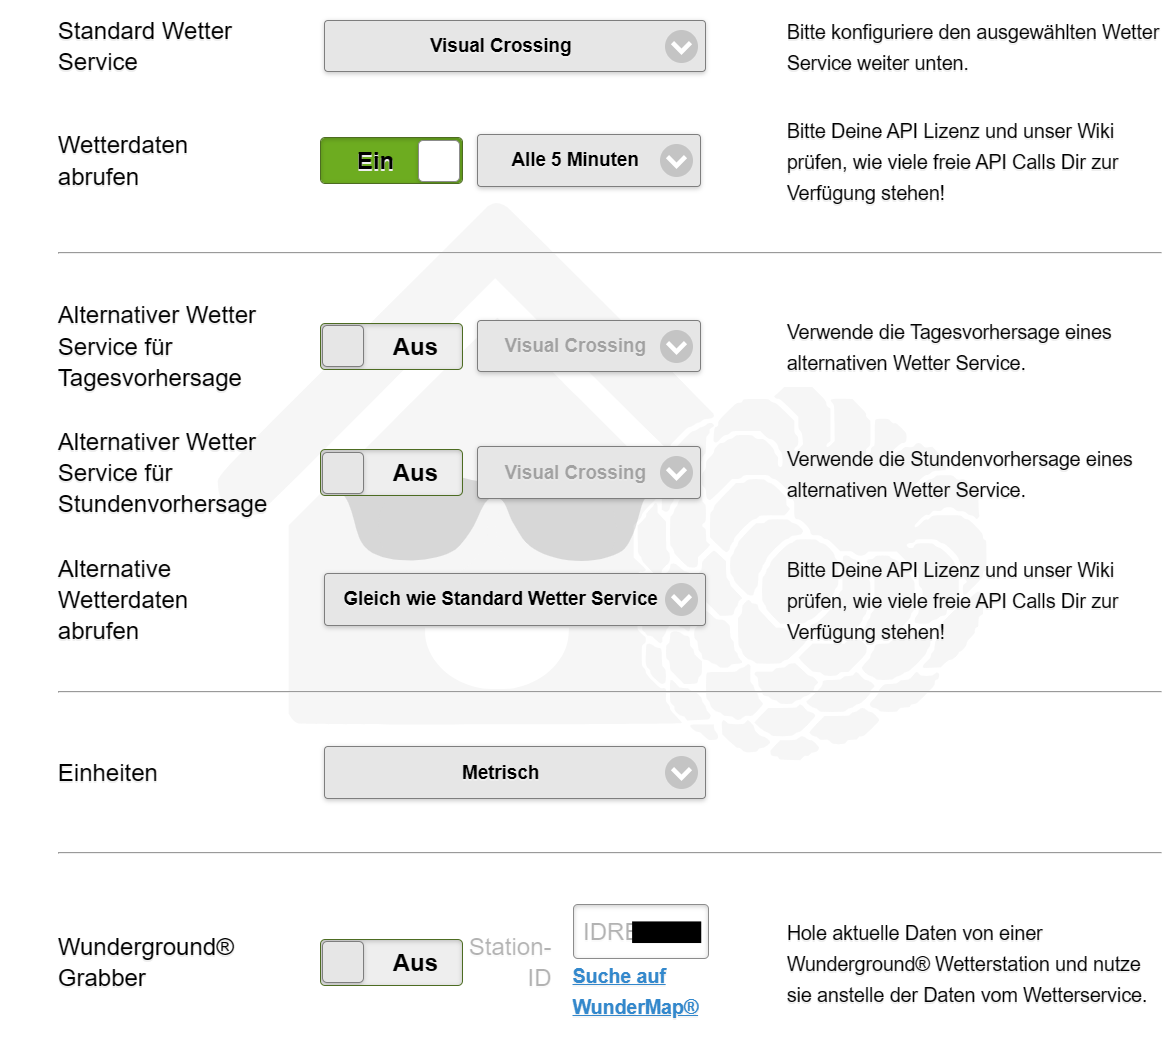Click chevron icon on Stundenvorhersage Visual Crossing dropdown
The width and height of the screenshot is (1173, 1057).
[x=676, y=472]
